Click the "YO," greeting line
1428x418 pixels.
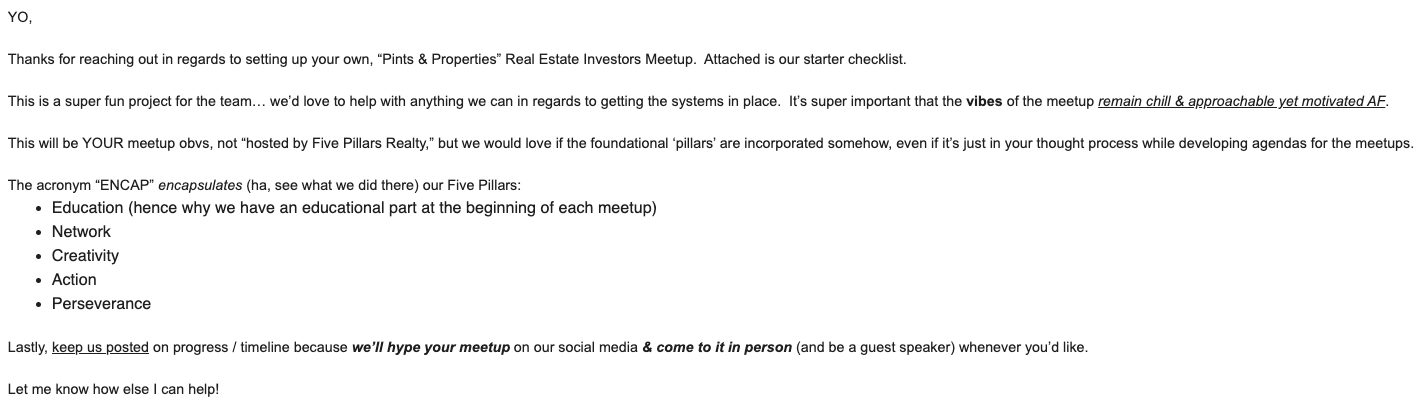[x=20, y=17]
